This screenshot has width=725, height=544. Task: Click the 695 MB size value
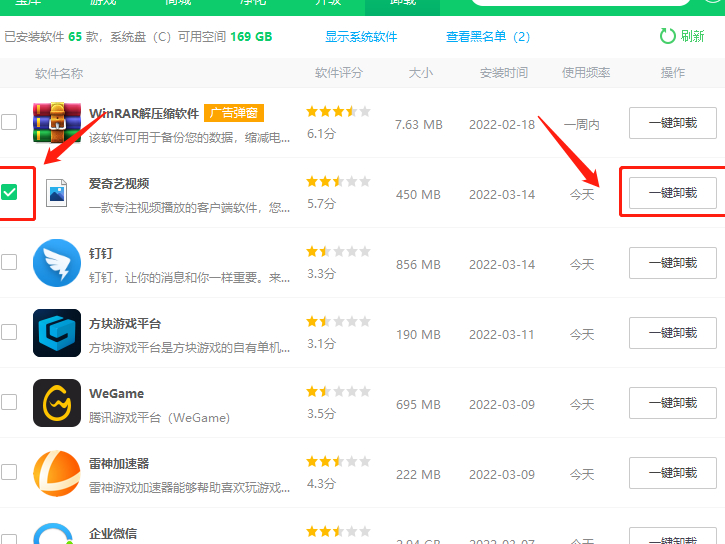(418, 404)
